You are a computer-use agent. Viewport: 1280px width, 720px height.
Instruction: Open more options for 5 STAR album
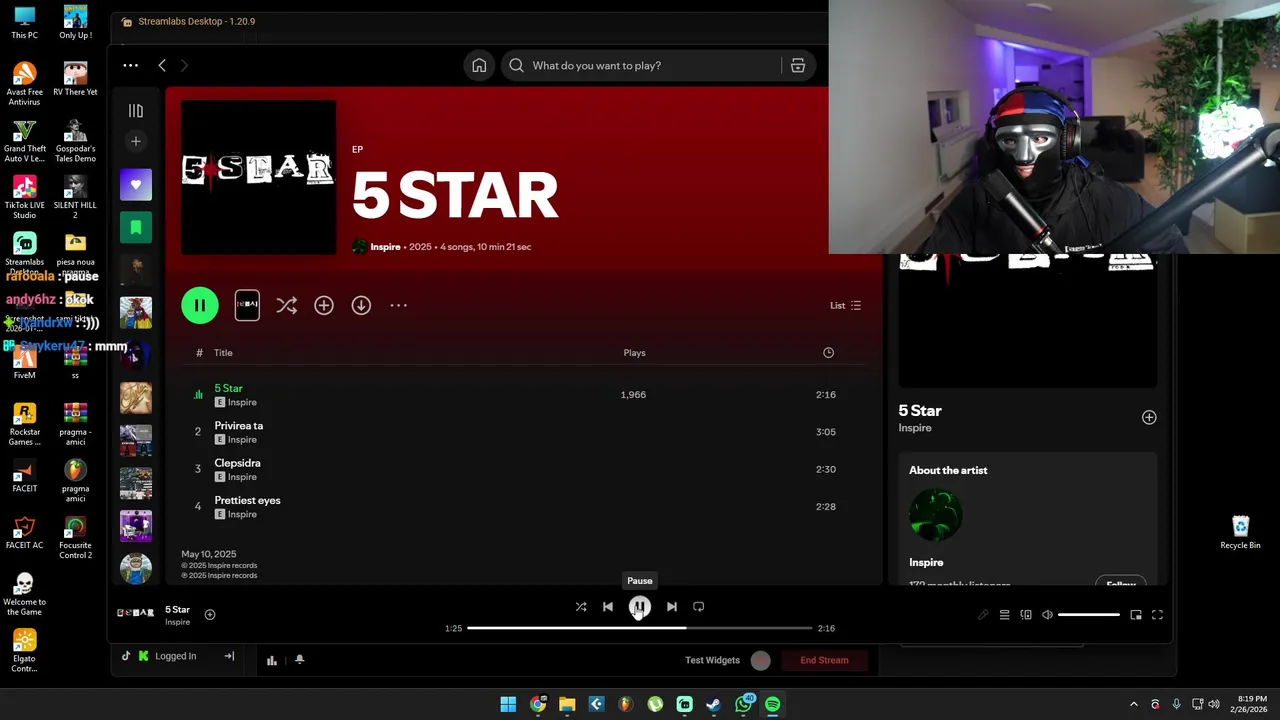398,306
